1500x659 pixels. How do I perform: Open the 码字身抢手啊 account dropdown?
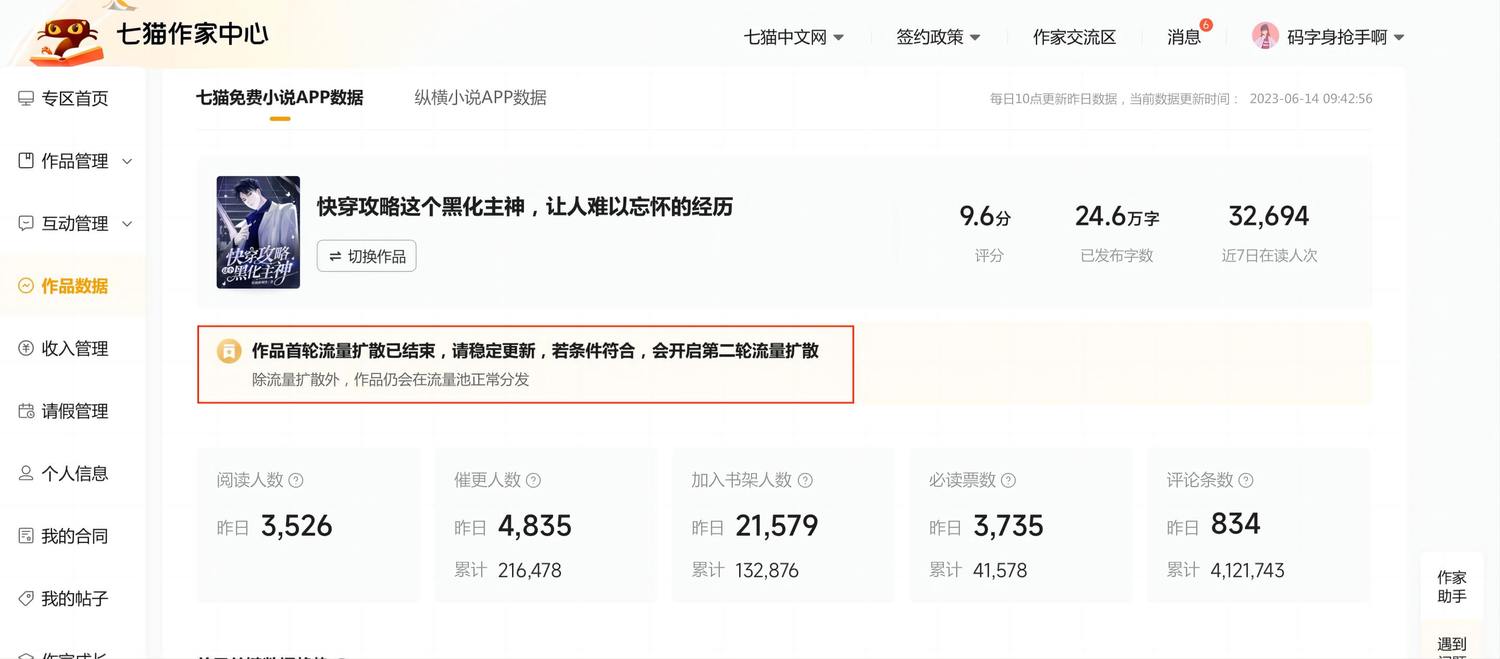point(1345,37)
